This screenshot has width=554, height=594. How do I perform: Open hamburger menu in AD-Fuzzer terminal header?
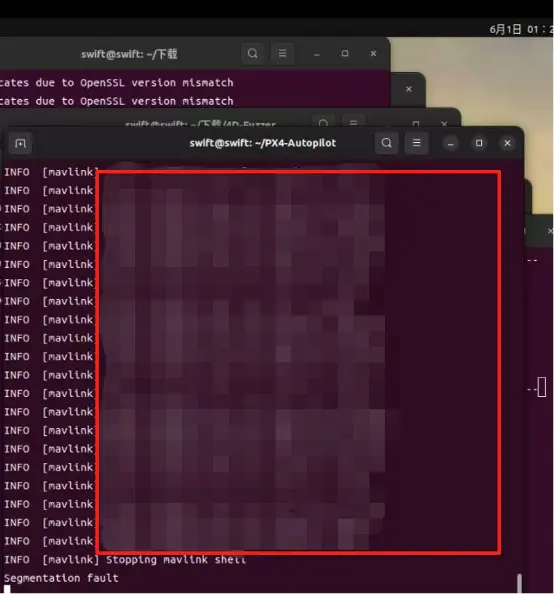pyautogui.click(x=353, y=122)
